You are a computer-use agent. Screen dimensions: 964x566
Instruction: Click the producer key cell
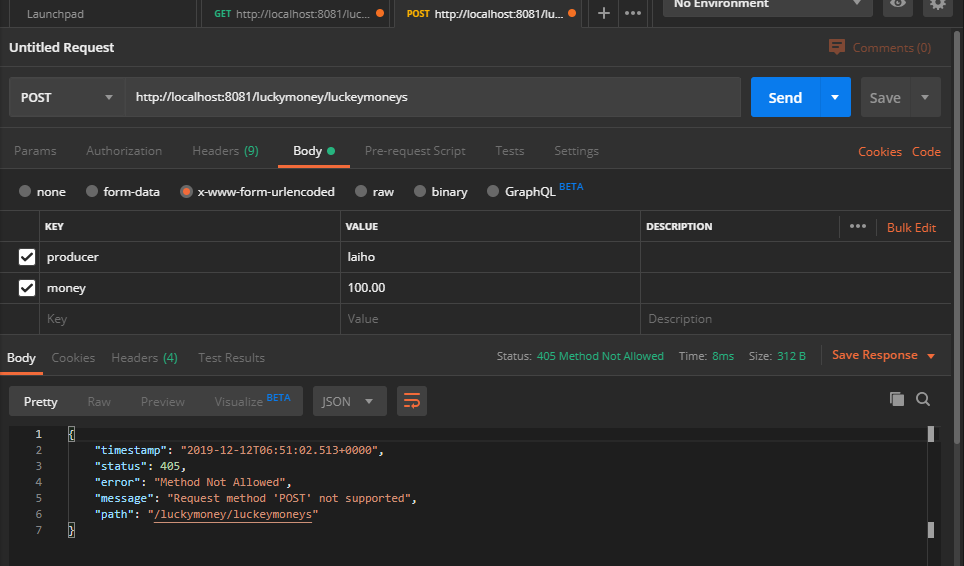click(x=190, y=257)
